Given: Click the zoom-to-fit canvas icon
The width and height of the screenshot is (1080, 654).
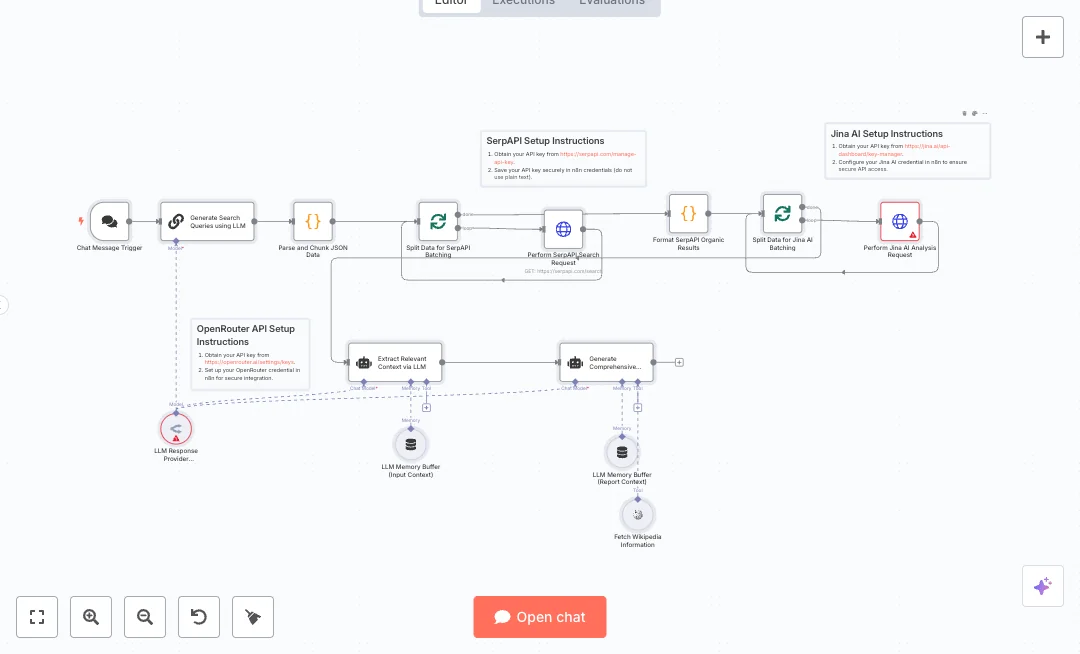Looking at the screenshot, I should [37, 617].
